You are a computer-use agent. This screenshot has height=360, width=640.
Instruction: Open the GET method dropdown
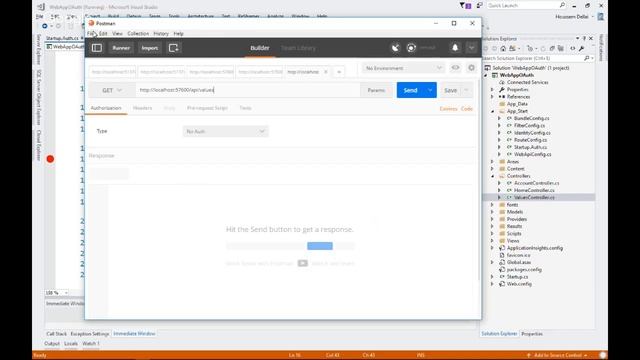pyautogui.click(x=112, y=90)
